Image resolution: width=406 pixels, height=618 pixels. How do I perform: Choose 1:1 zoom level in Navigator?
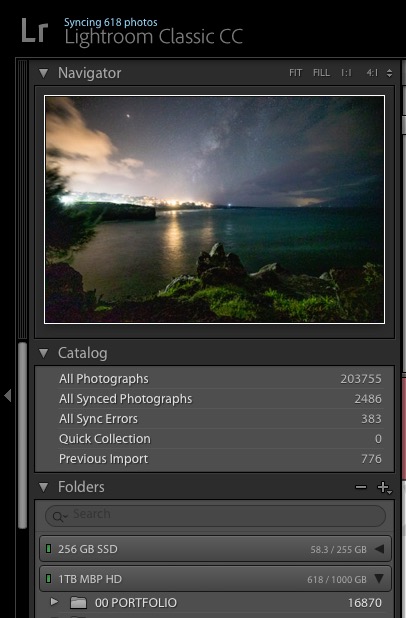[x=346, y=73]
